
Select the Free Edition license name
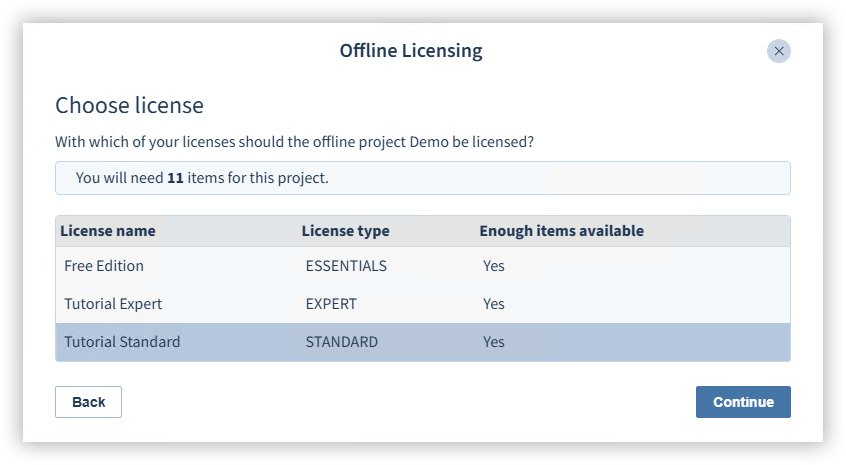tap(104, 266)
